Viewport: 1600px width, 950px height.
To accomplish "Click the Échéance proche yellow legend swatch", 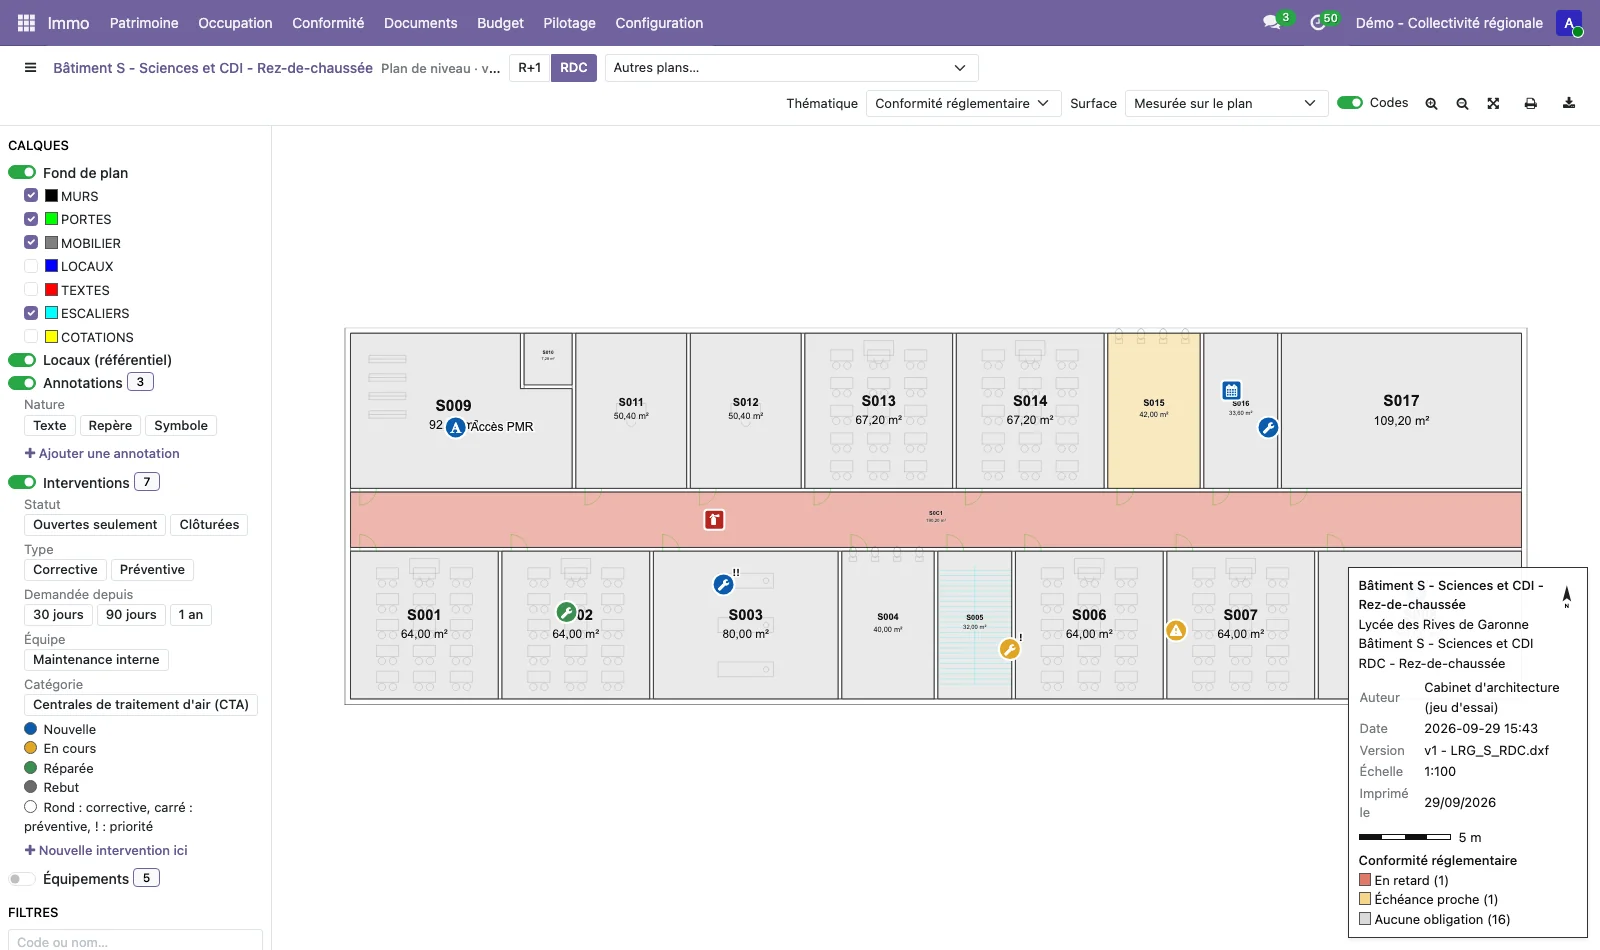I will (1365, 899).
